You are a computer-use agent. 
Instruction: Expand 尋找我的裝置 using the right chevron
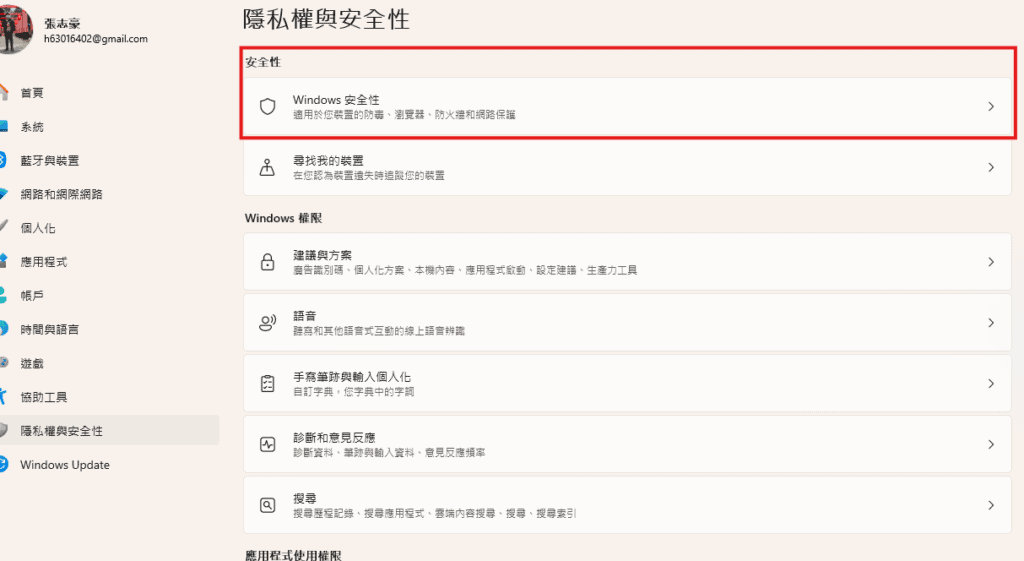tap(991, 167)
